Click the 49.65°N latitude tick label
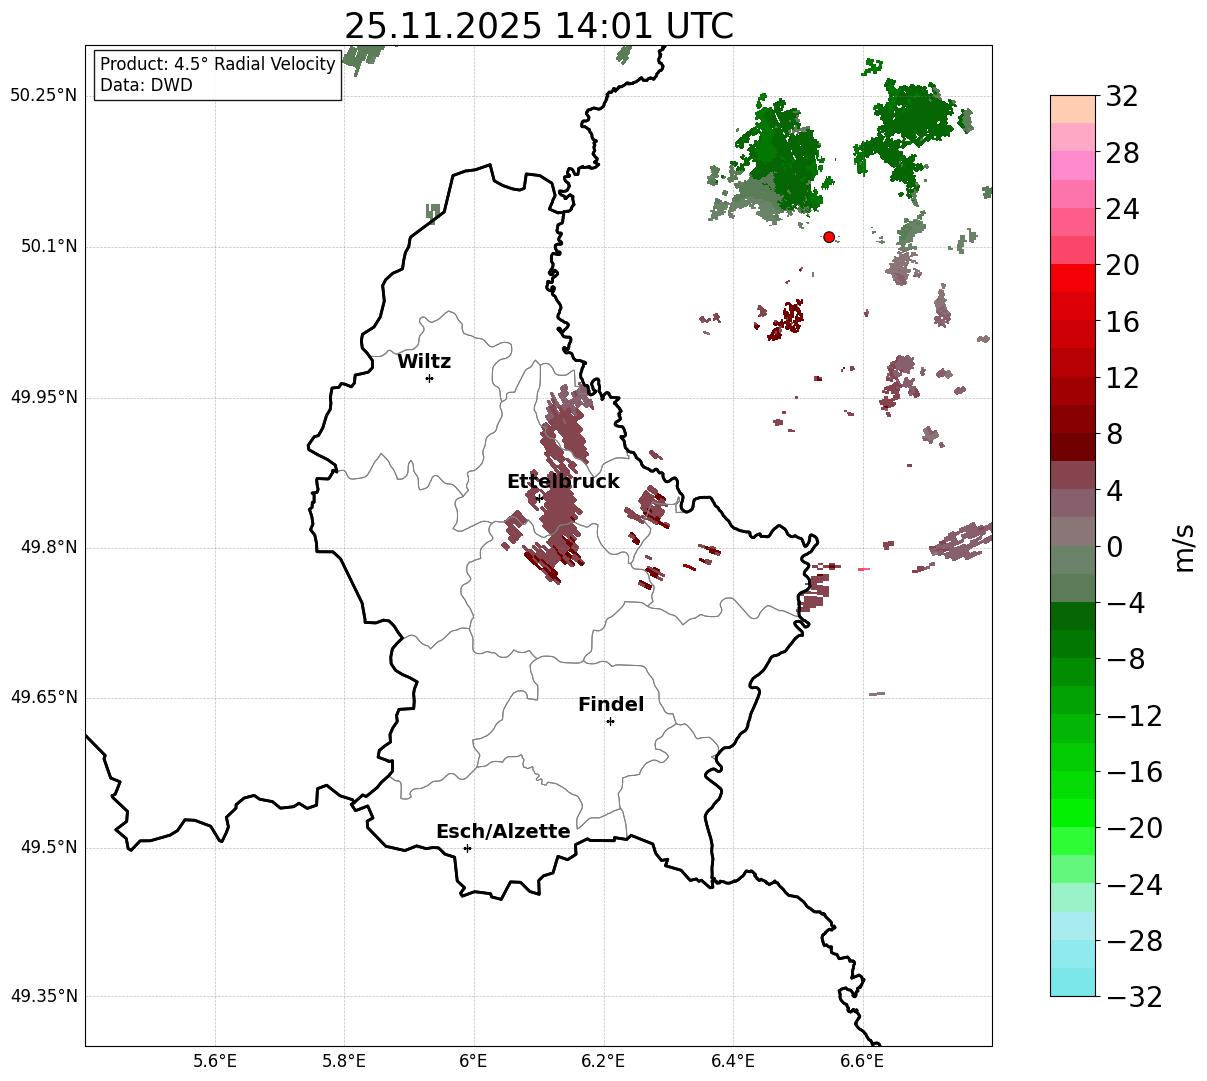Viewport: 1207px width, 1081px height. [x=44, y=698]
